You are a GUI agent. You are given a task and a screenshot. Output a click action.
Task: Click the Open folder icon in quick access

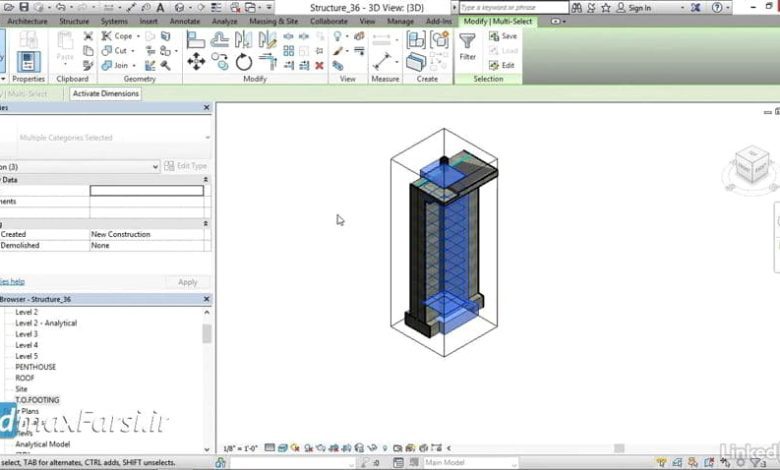9,7
